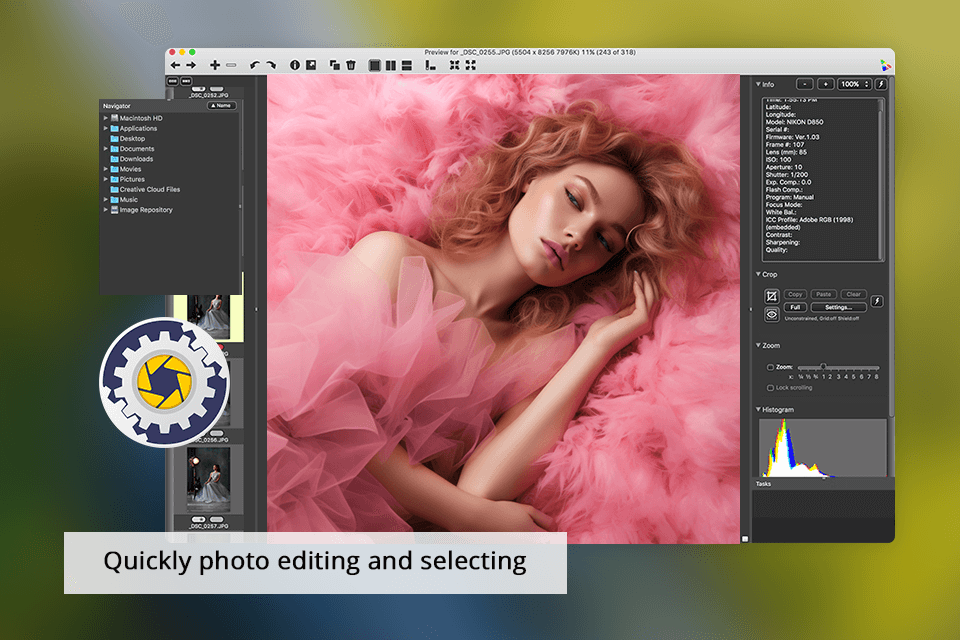Adjust the Zoom slider handle

click(x=823, y=366)
